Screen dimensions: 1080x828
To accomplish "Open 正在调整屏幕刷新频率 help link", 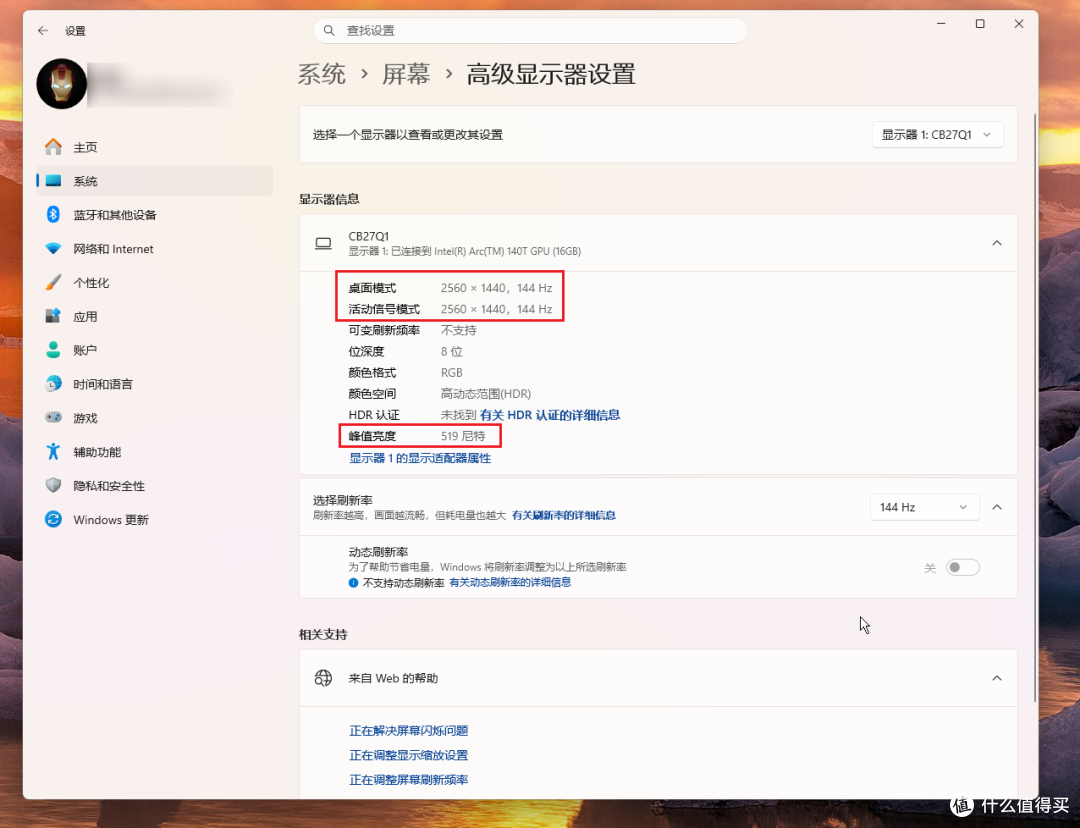I will pyautogui.click(x=408, y=780).
